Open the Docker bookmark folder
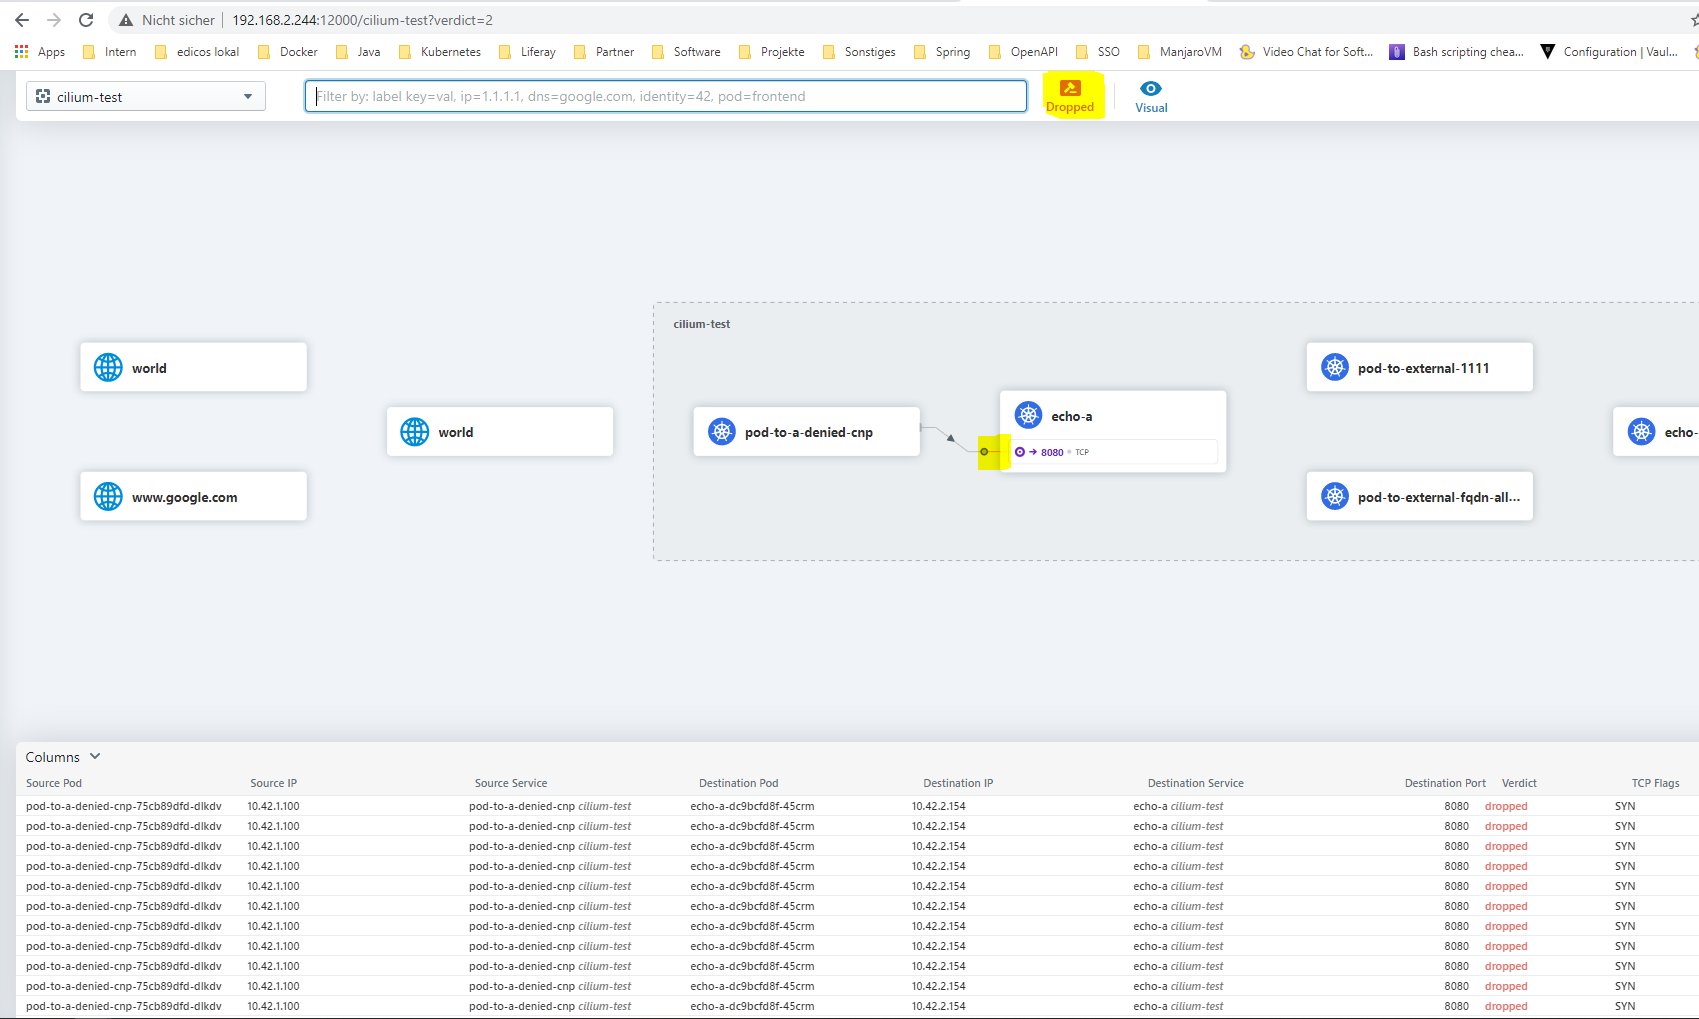Screen dimensions: 1699x1019 288,52
